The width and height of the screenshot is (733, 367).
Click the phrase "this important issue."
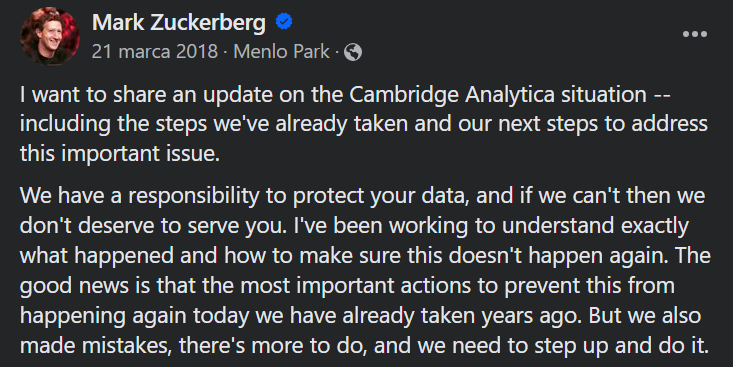120,153
